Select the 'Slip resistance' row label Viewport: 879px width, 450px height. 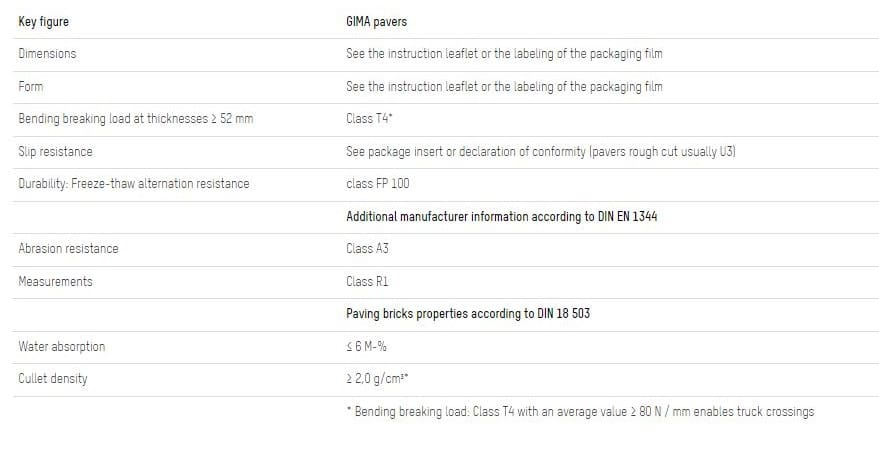(x=55, y=151)
